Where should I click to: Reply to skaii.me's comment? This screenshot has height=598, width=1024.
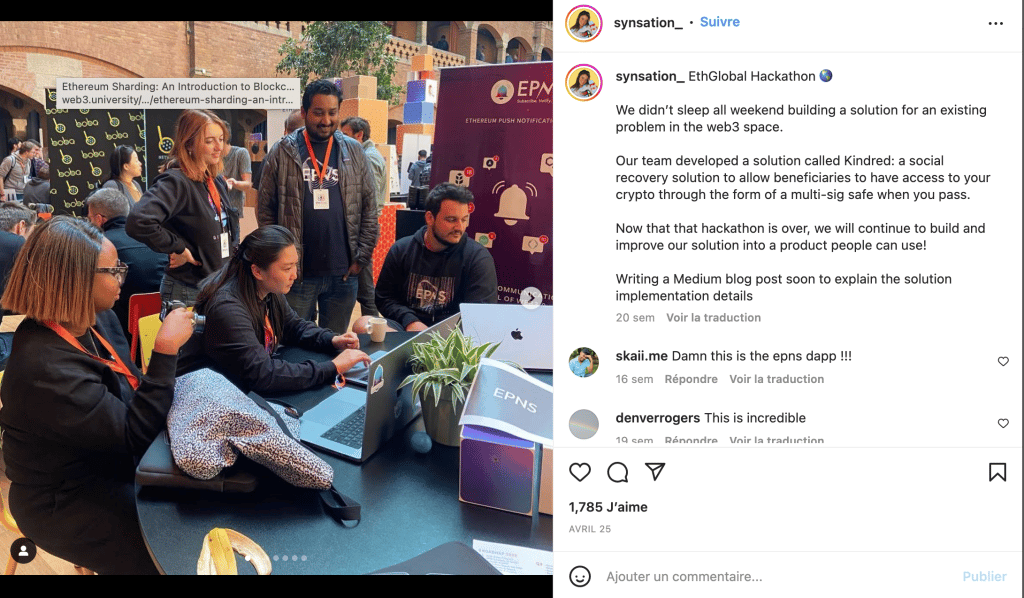(691, 379)
